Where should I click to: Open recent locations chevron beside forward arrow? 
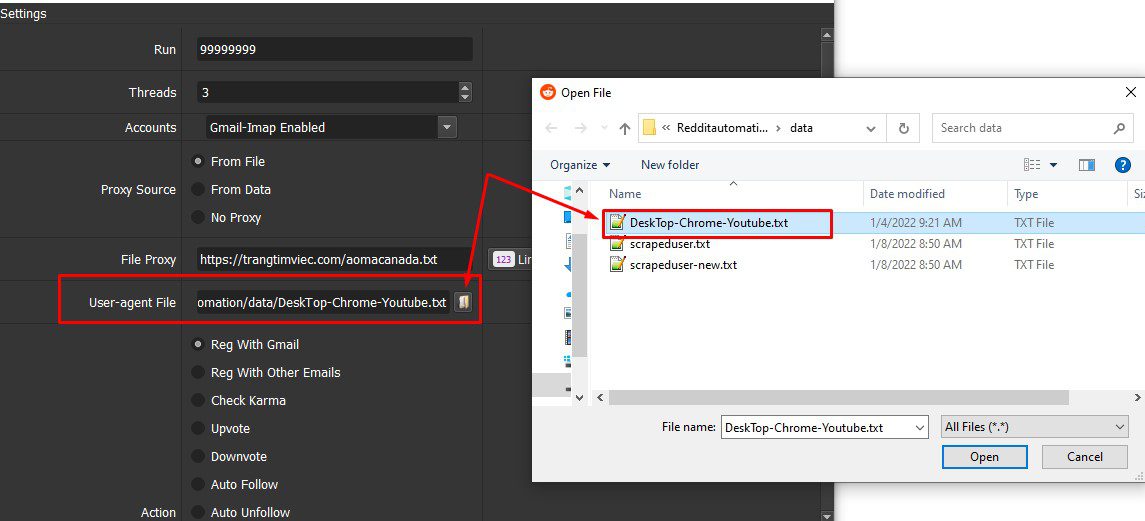[x=603, y=128]
